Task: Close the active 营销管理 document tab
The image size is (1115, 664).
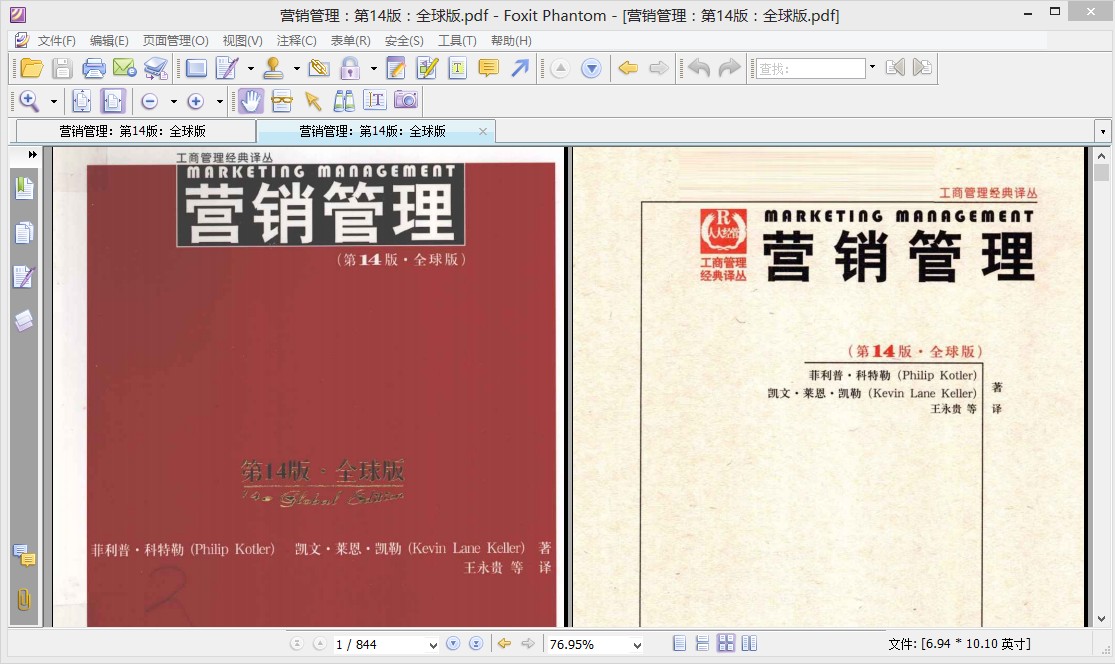Action: (483, 132)
